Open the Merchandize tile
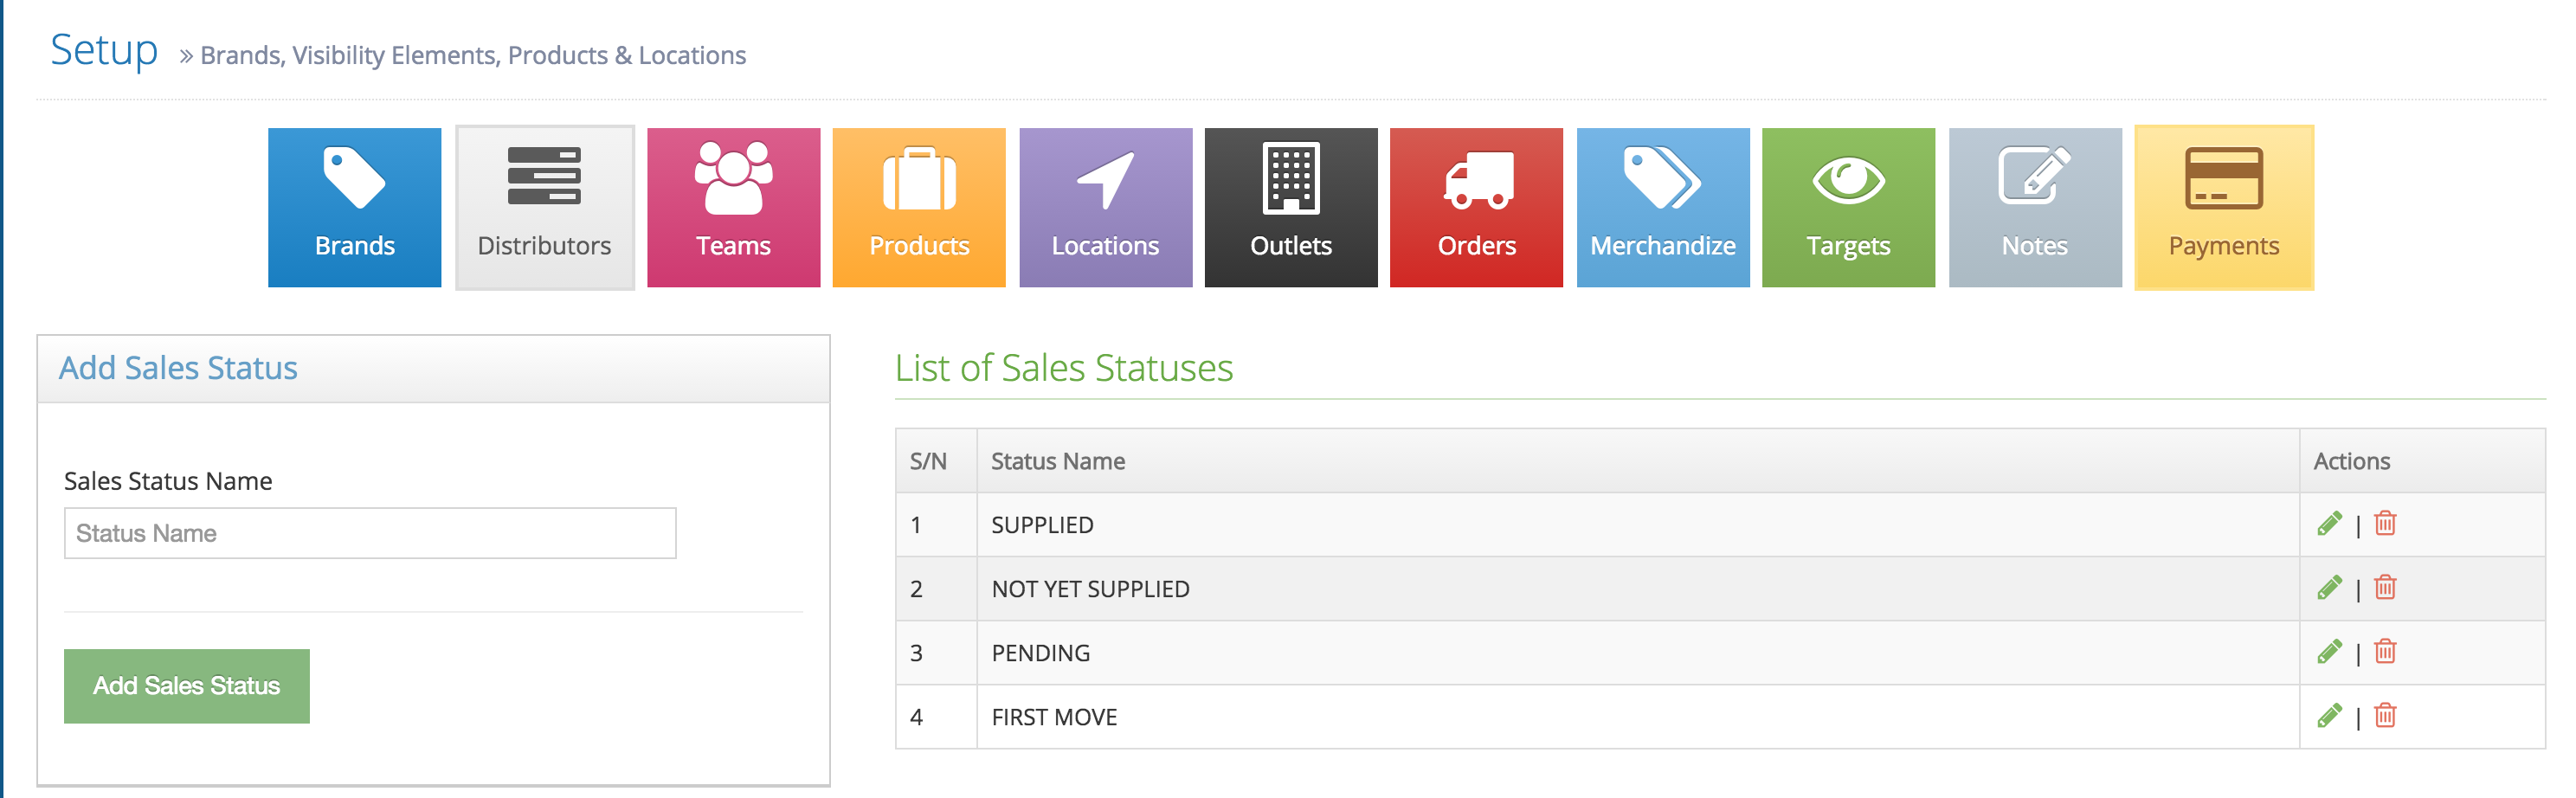 point(1663,207)
